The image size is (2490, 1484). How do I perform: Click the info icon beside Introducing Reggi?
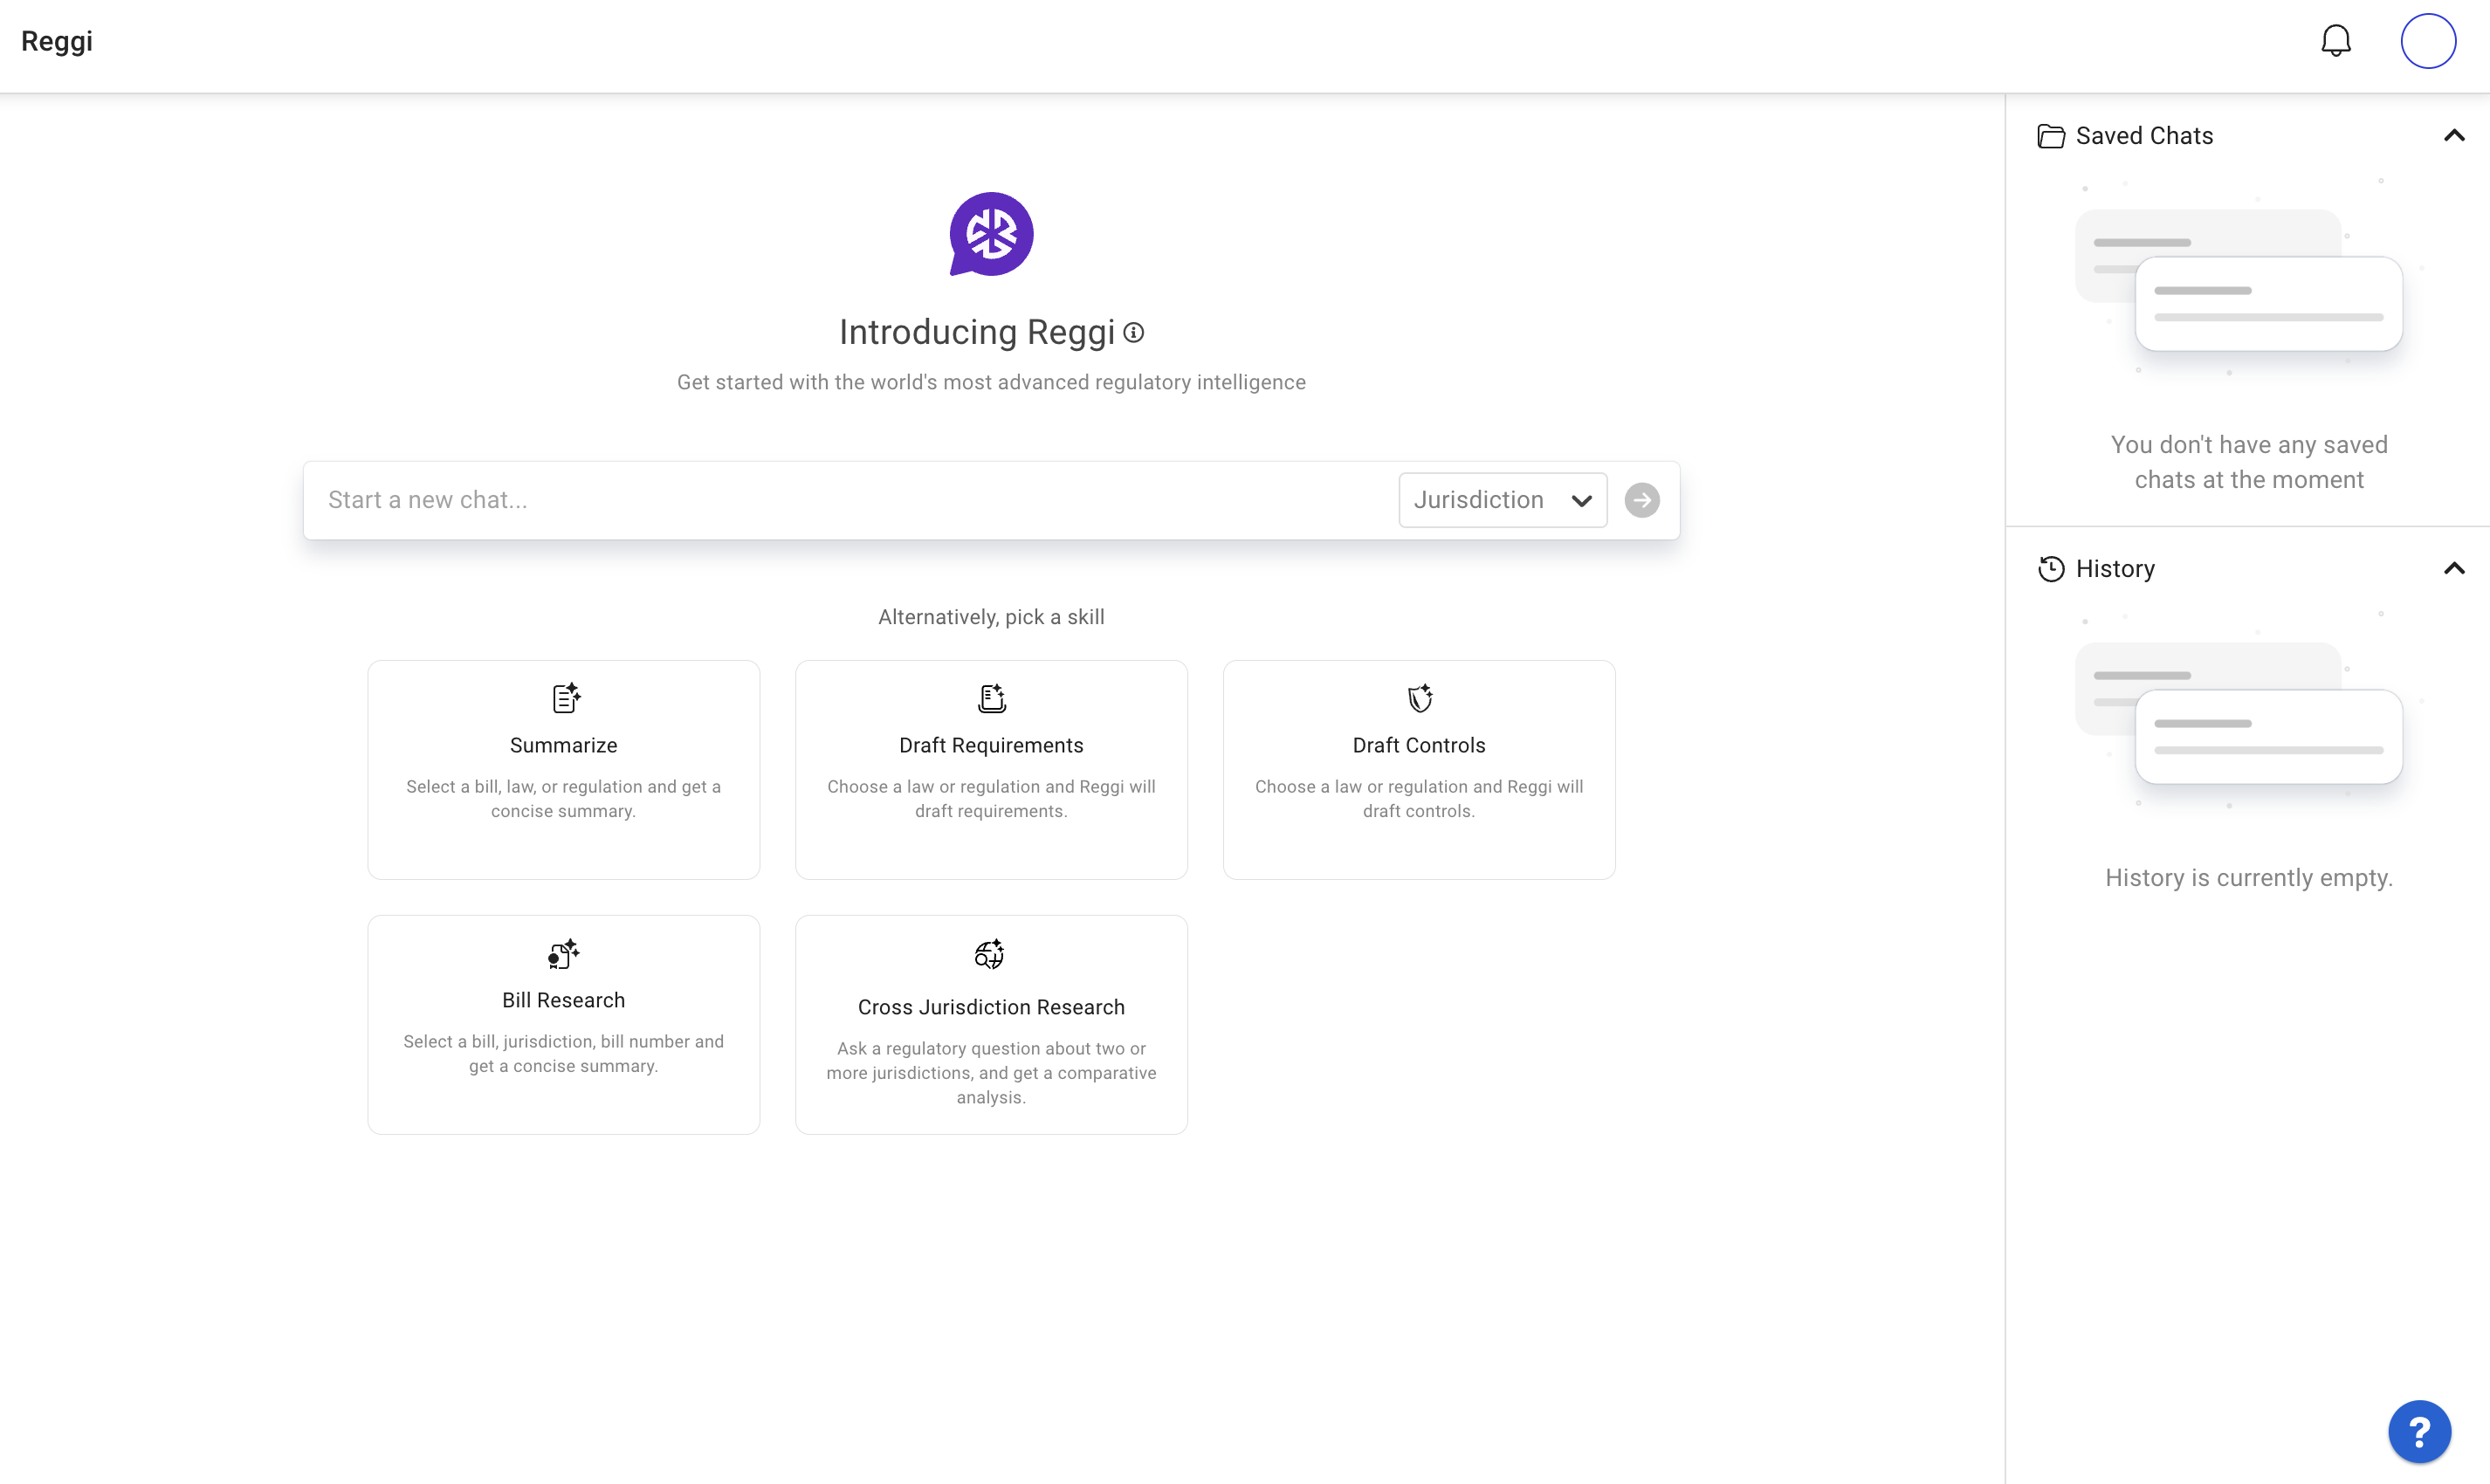[1133, 333]
